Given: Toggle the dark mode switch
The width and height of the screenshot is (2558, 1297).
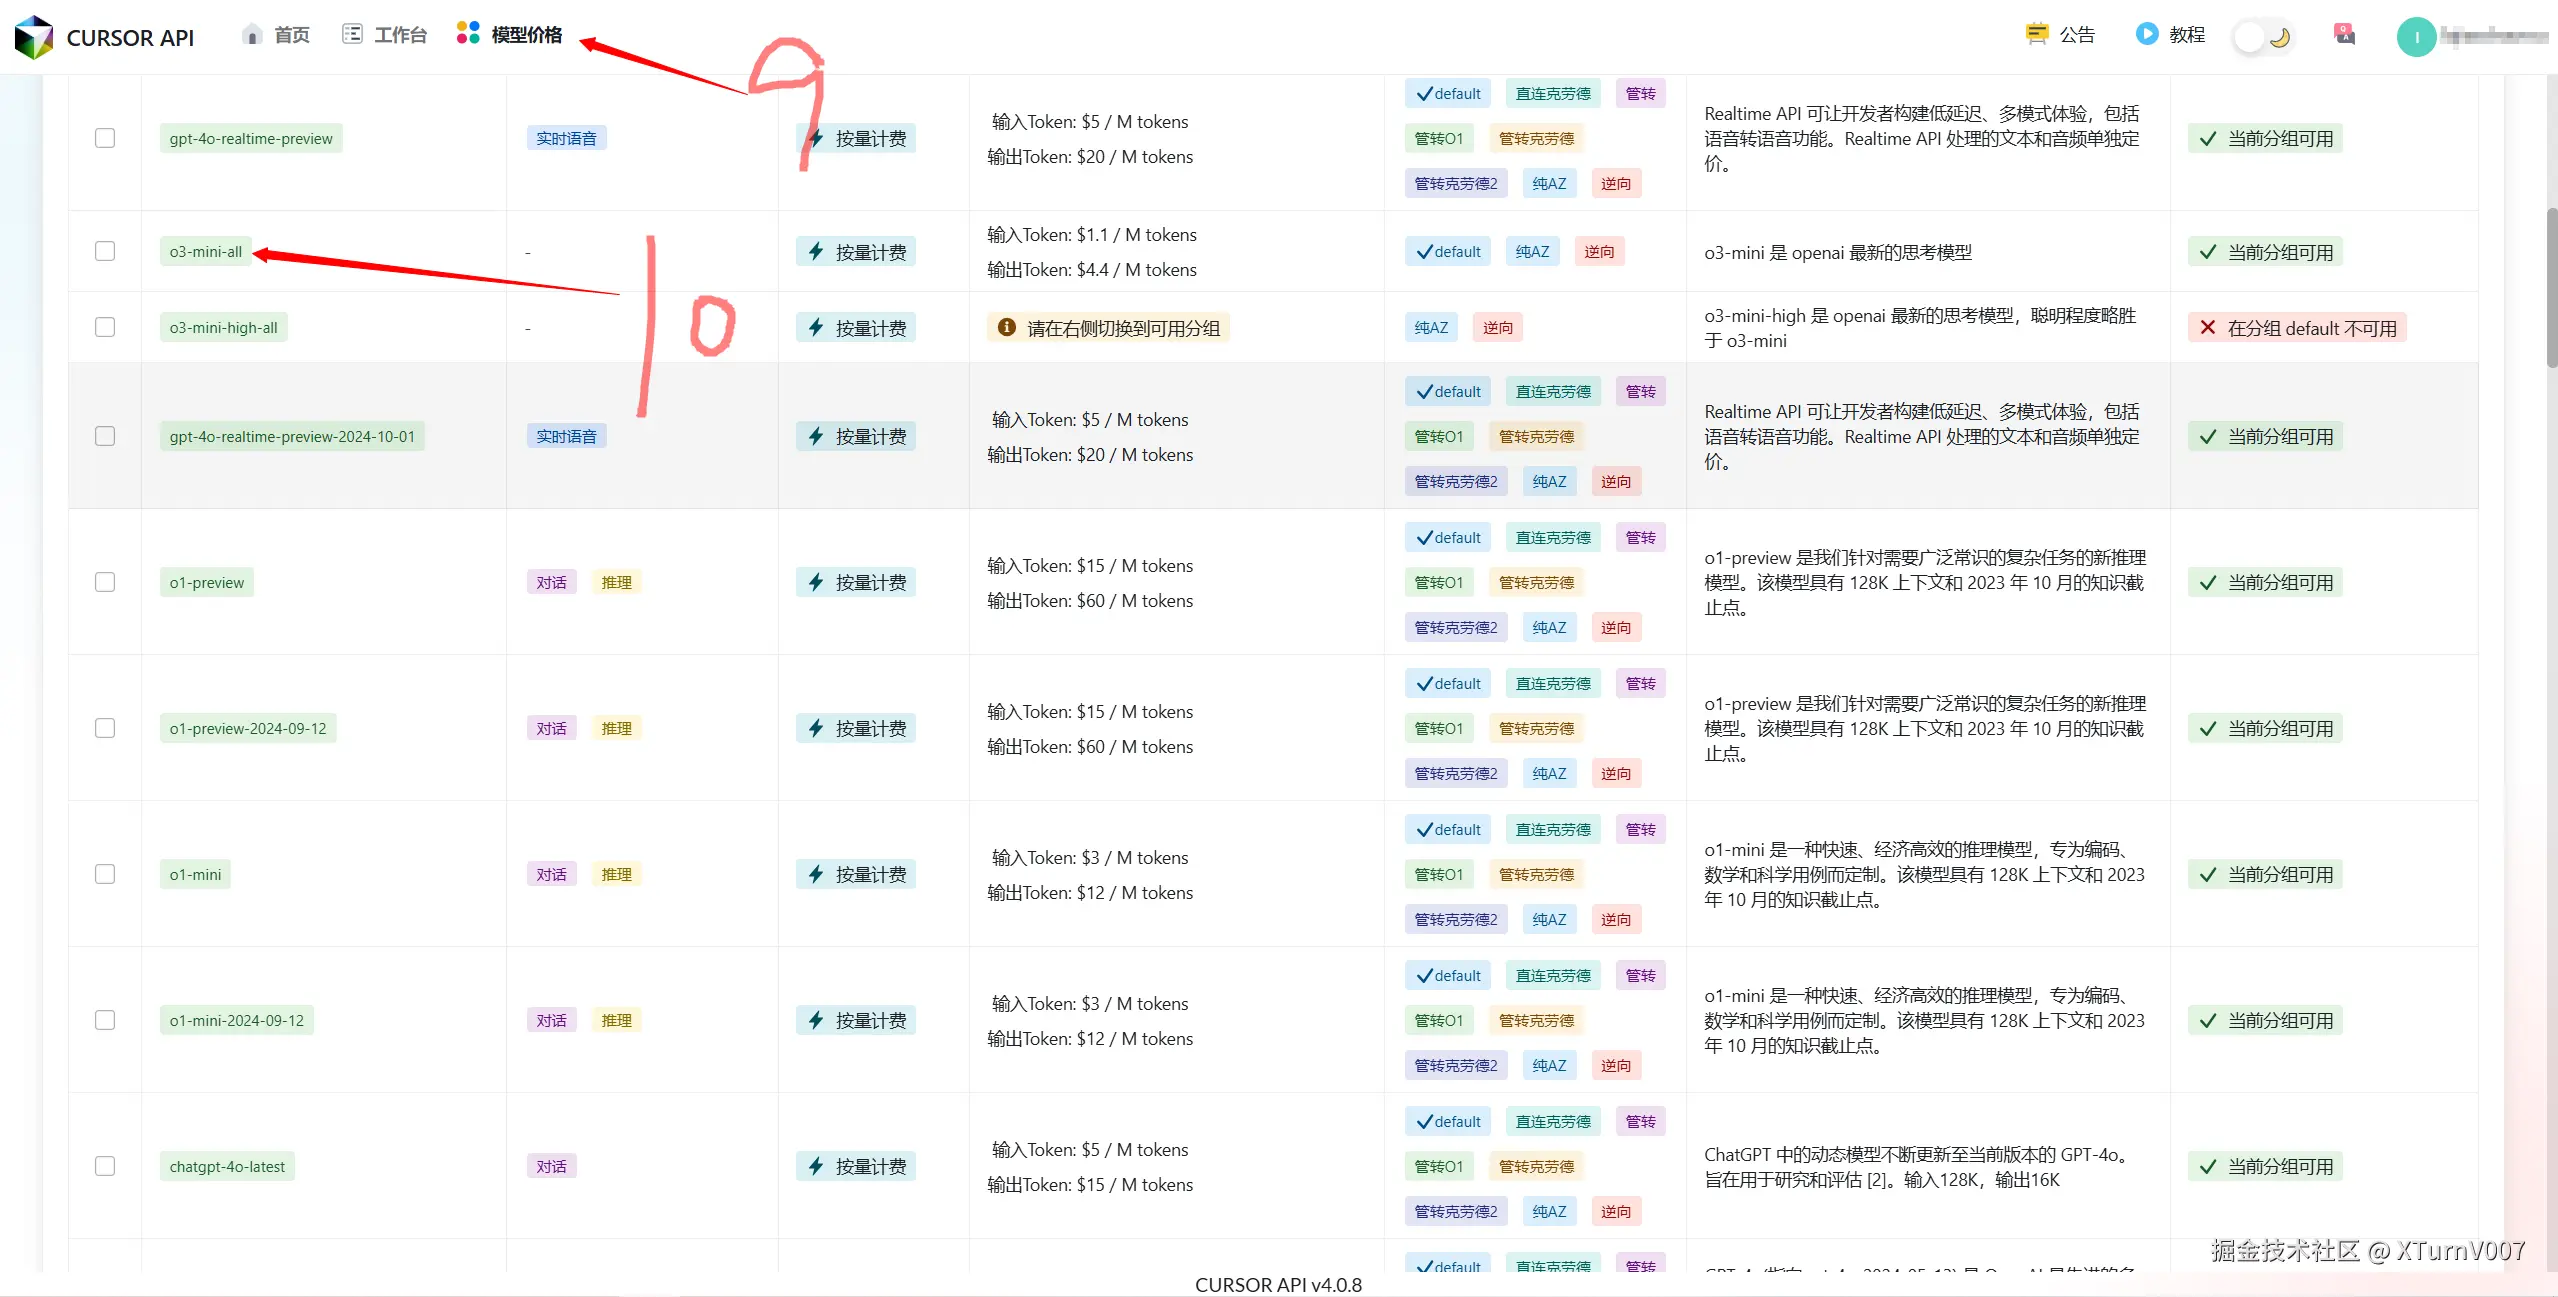Looking at the screenshot, I should 2262,33.
